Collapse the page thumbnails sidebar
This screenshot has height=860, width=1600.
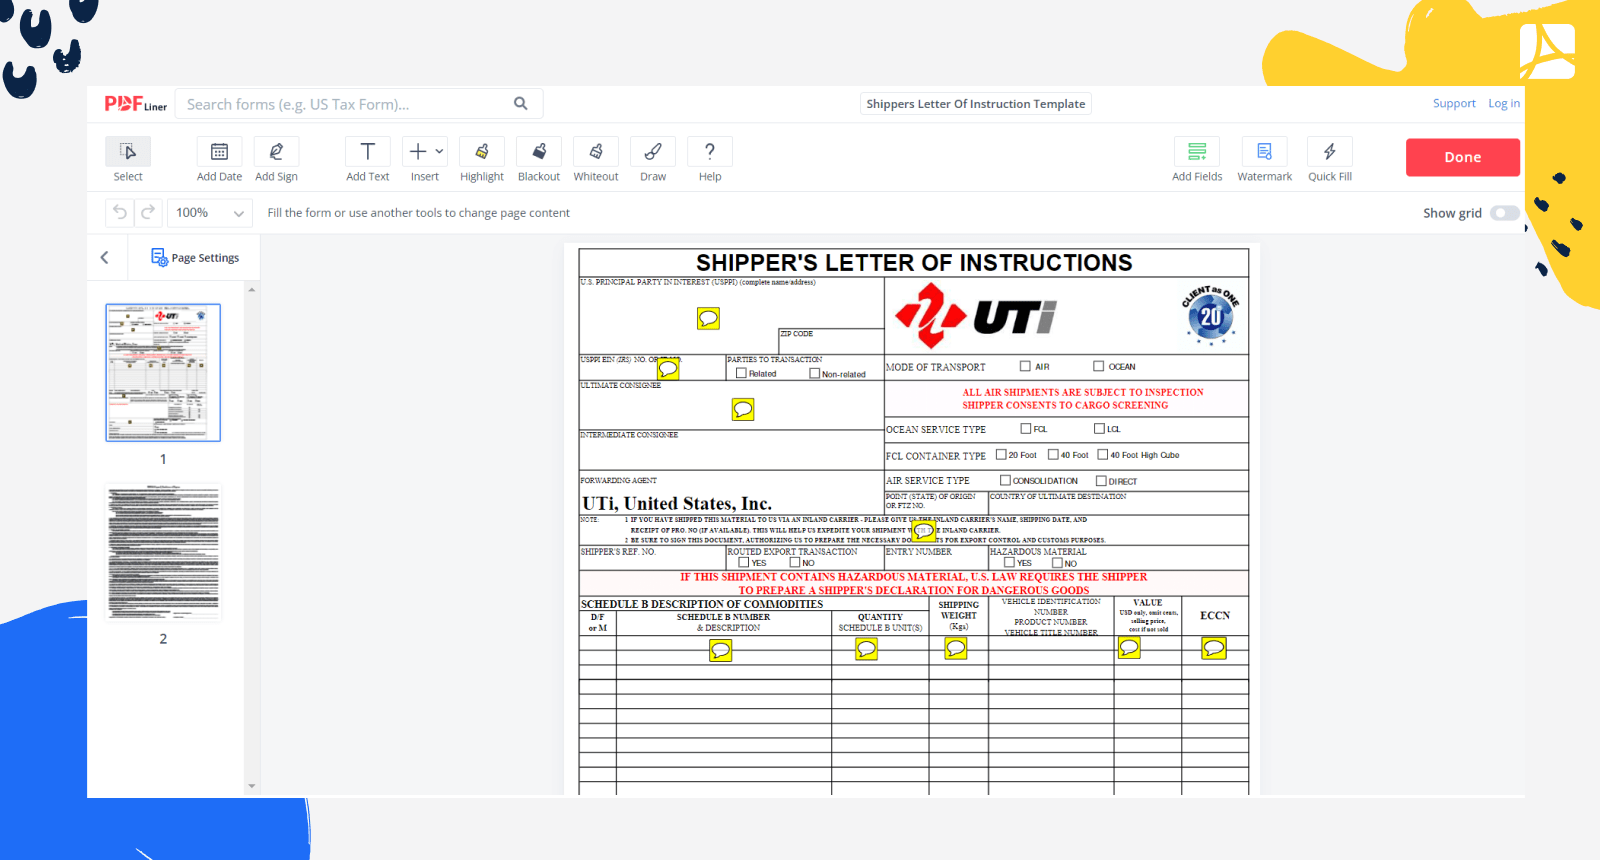tap(105, 258)
